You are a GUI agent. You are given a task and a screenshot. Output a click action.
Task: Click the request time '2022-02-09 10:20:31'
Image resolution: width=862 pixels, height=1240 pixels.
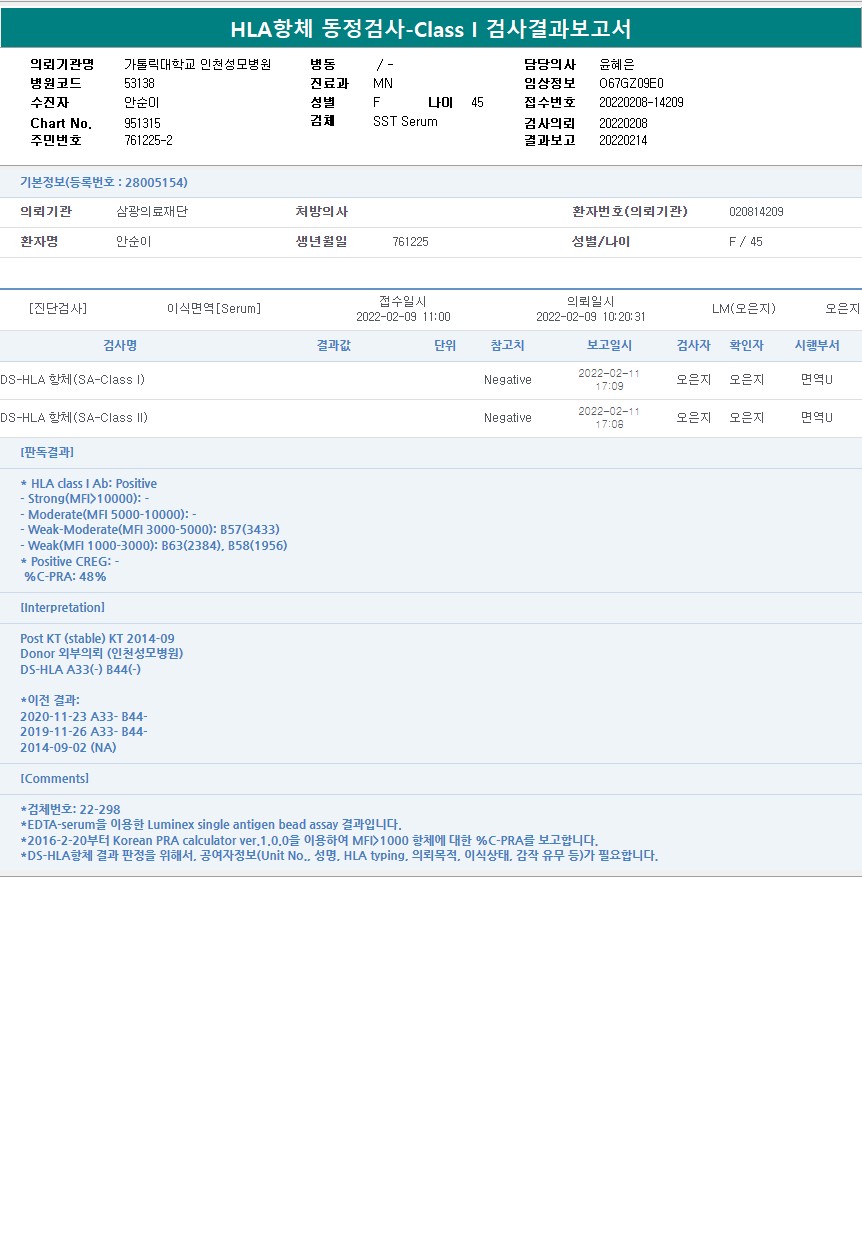pos(591,316)
